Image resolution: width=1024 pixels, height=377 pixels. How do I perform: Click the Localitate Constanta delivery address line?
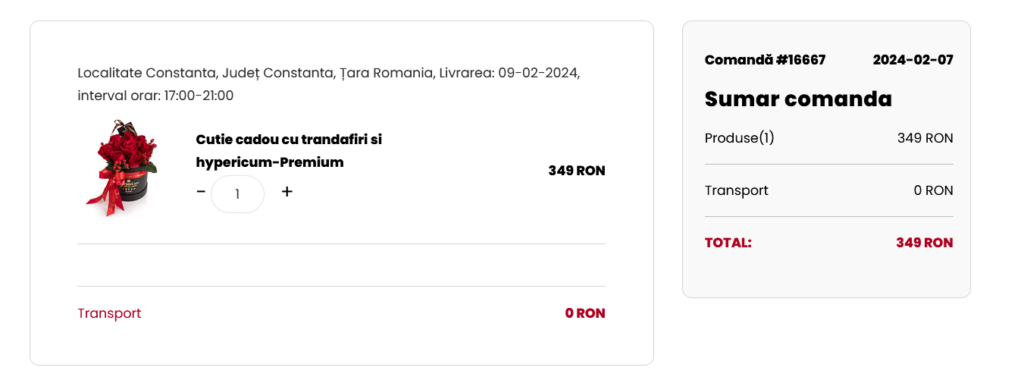[x=328, y=73]
